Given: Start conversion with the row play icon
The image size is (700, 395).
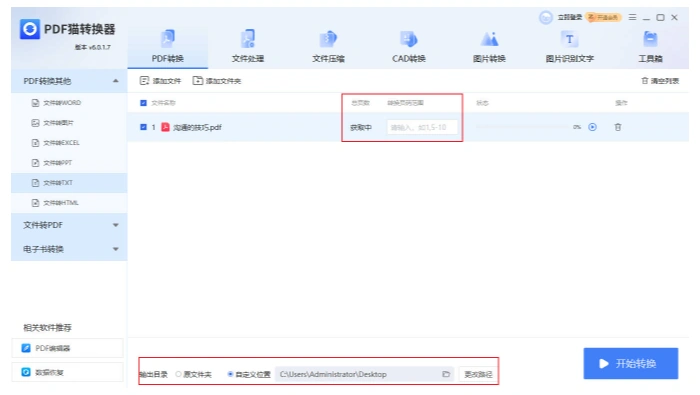Looking at the screenshot, I should tap(592, 127).
